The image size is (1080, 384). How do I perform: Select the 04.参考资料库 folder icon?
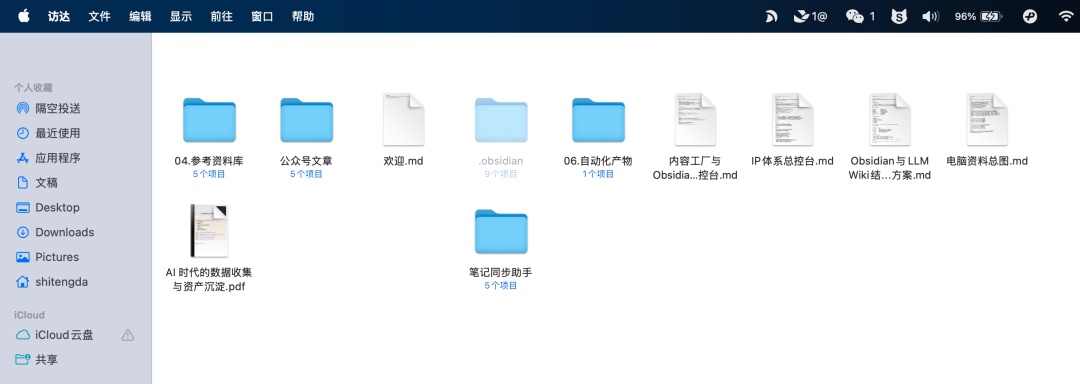click(209, 120)
